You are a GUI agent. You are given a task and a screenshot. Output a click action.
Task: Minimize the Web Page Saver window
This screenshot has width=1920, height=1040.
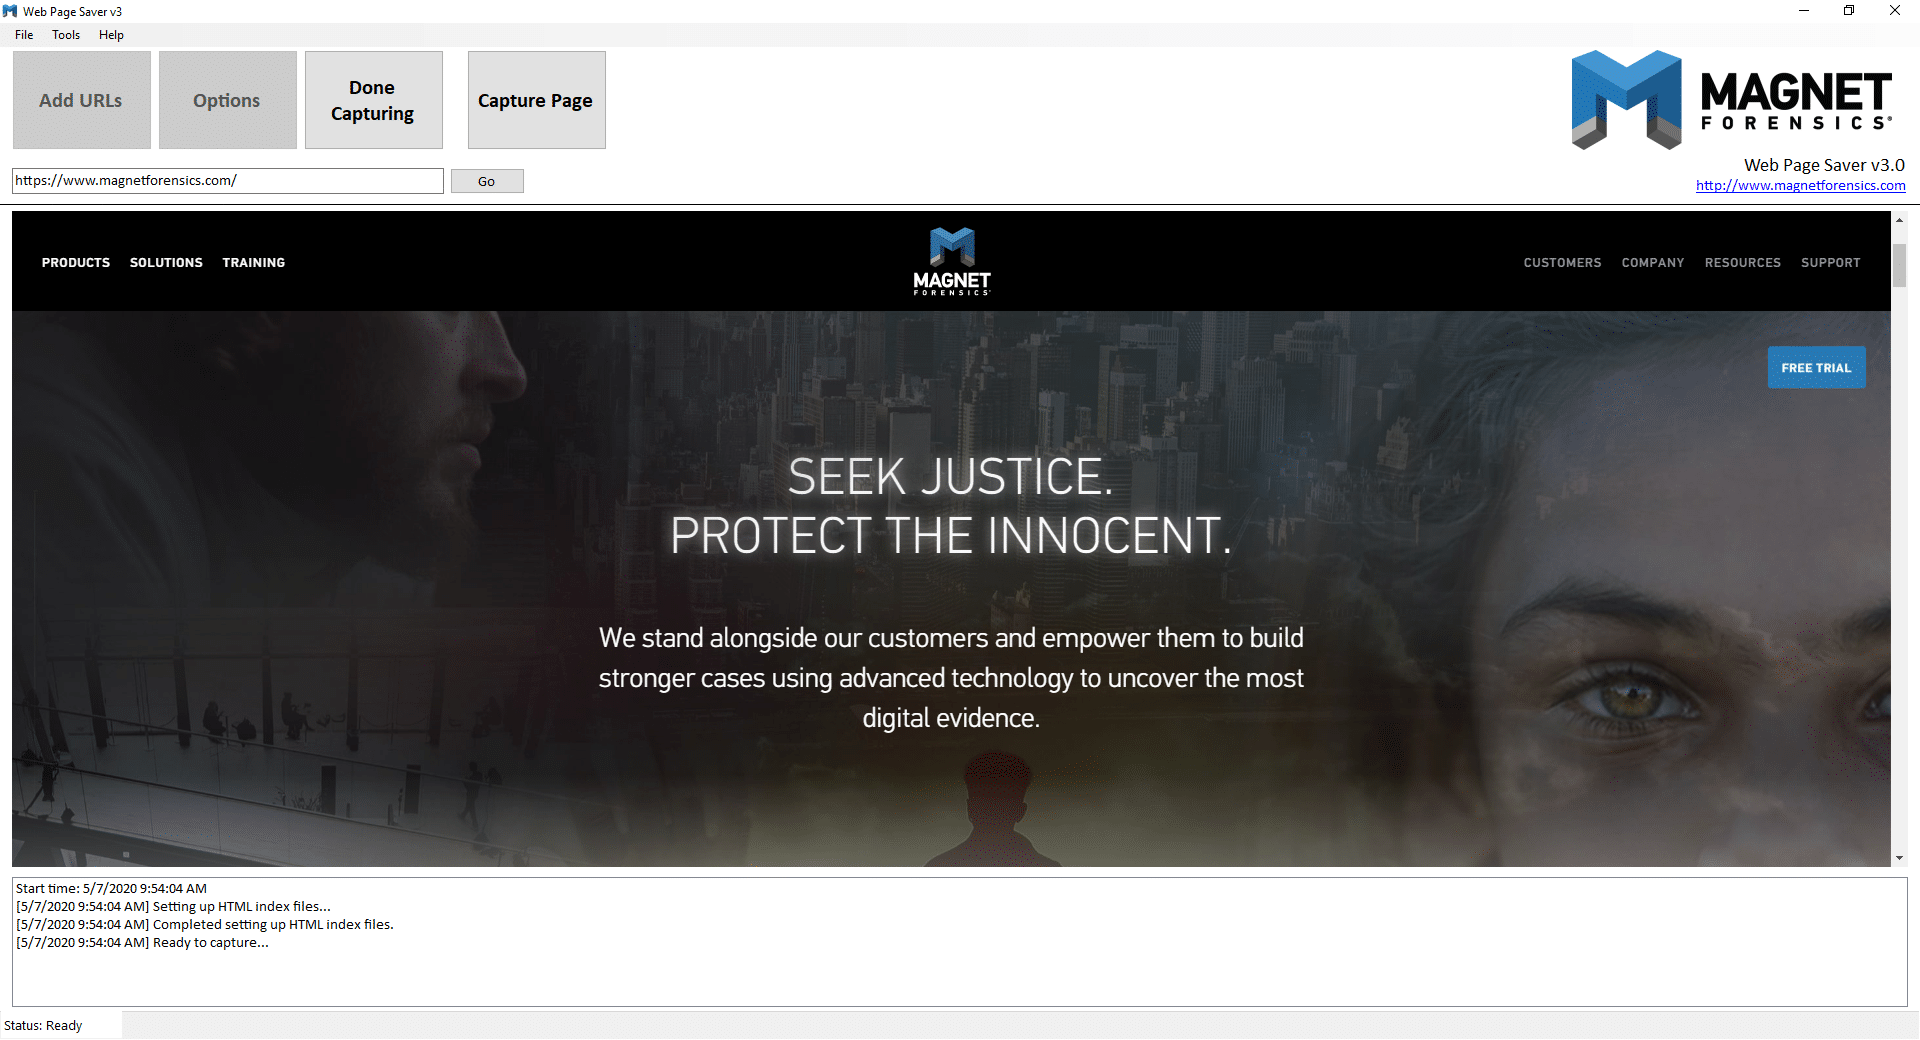pos(1803,11)
